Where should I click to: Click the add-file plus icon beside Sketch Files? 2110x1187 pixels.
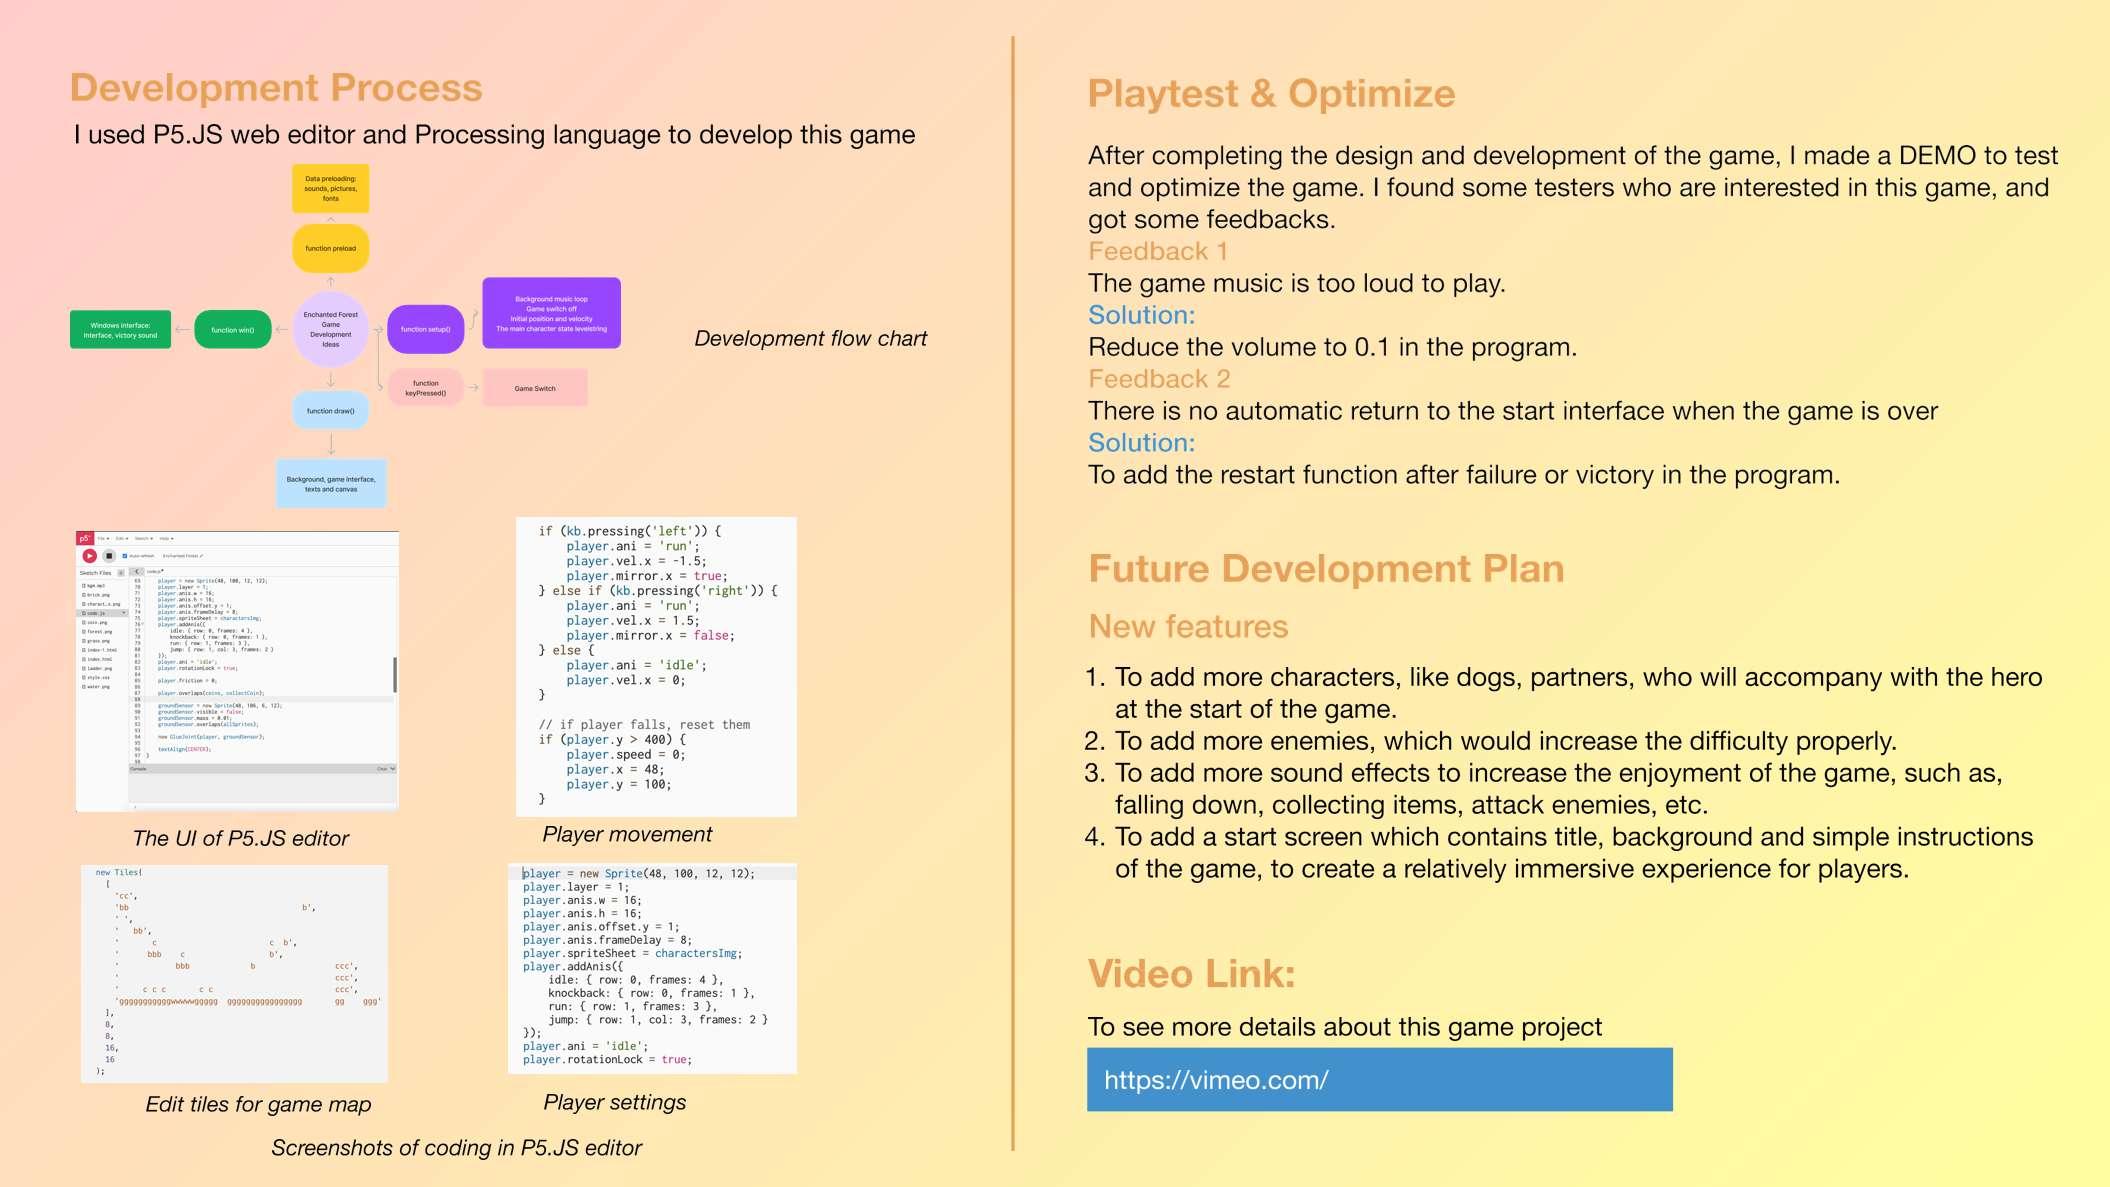(x=120, y=573)
